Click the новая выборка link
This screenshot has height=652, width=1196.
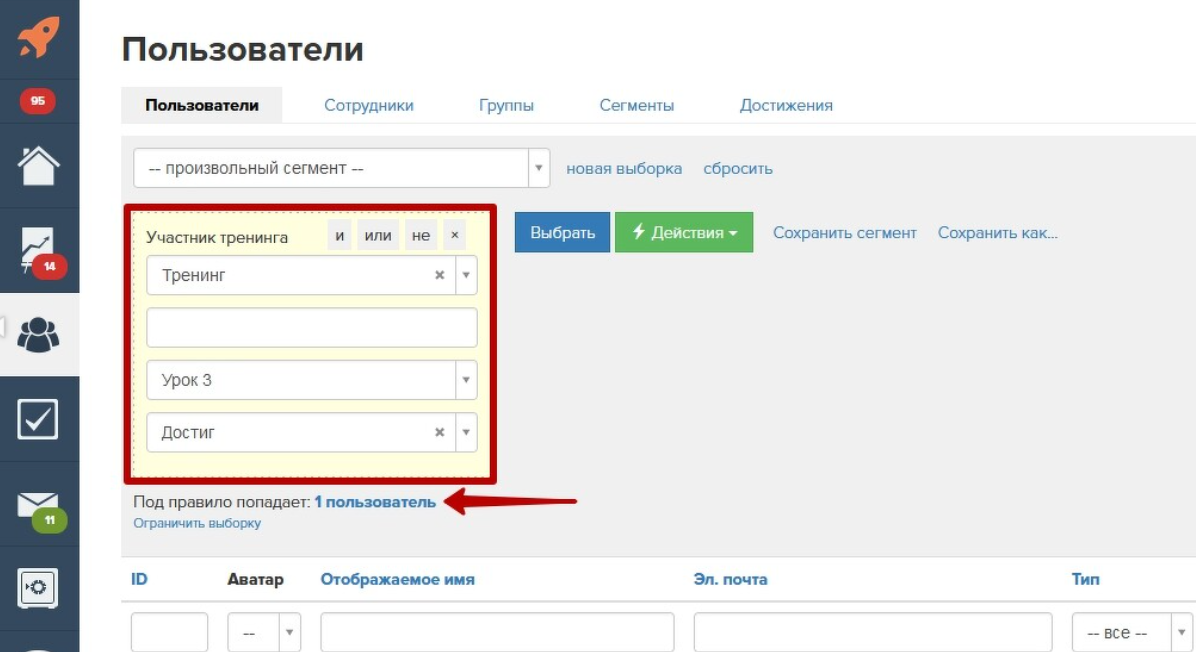624,169
